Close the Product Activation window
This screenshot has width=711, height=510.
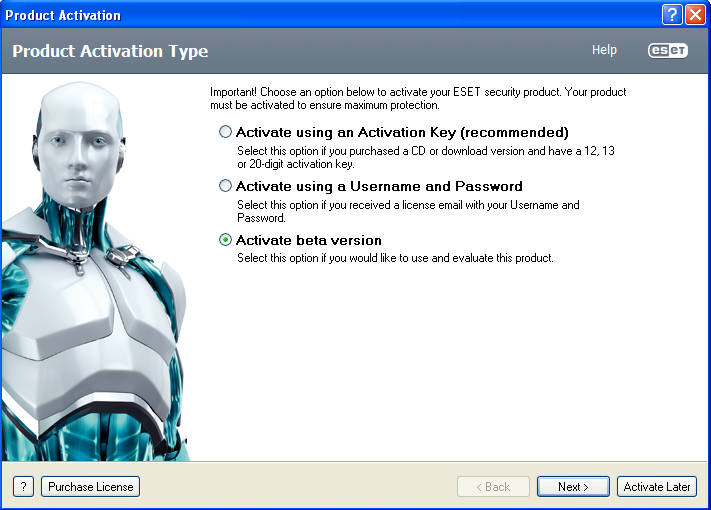tap(695, 15)
